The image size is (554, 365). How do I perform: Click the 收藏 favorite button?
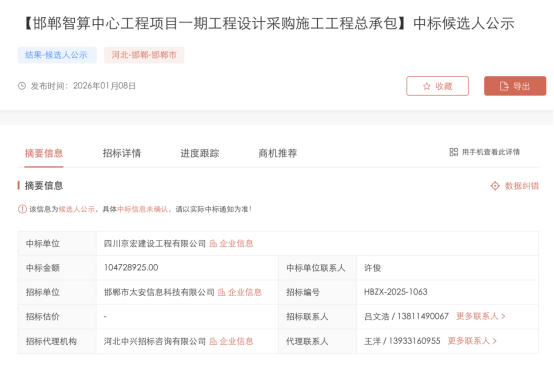tap(437, 86)
